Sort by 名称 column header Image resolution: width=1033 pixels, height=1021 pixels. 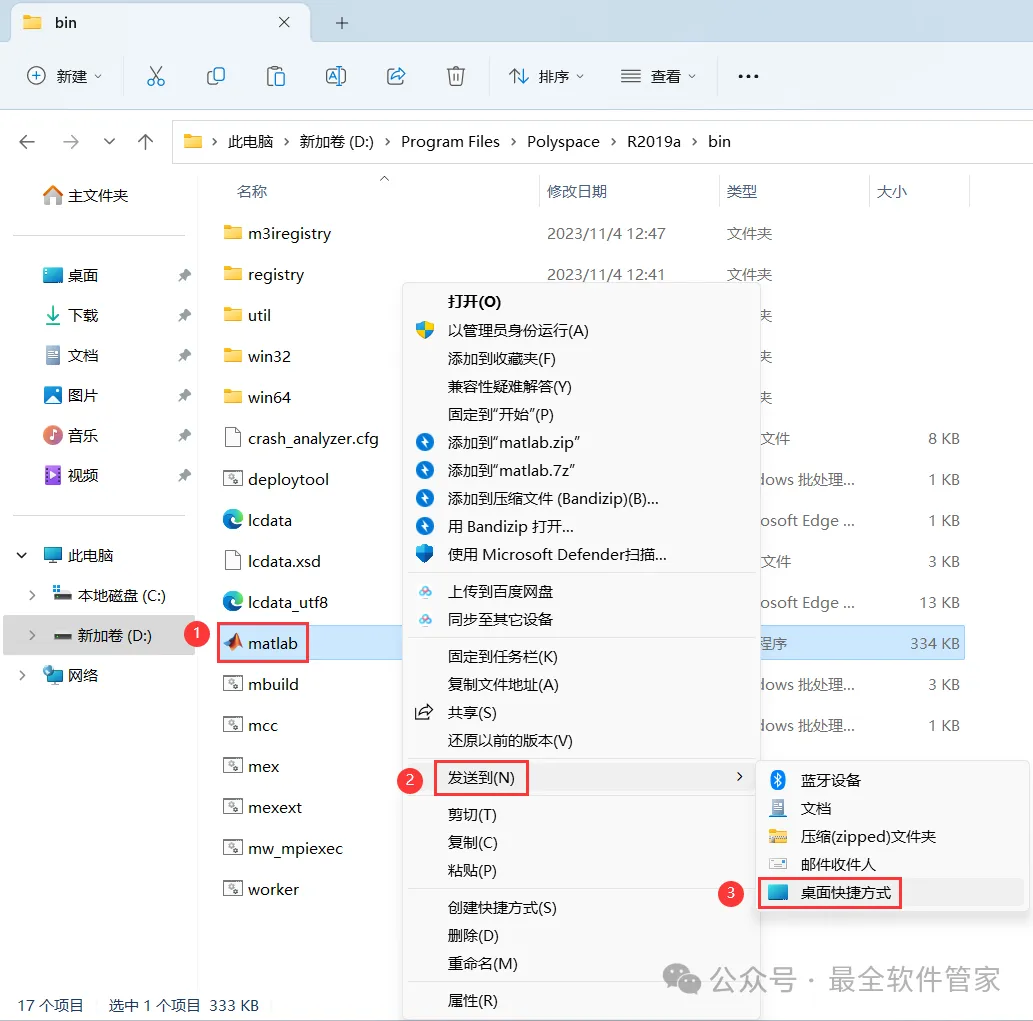[252, 192]
